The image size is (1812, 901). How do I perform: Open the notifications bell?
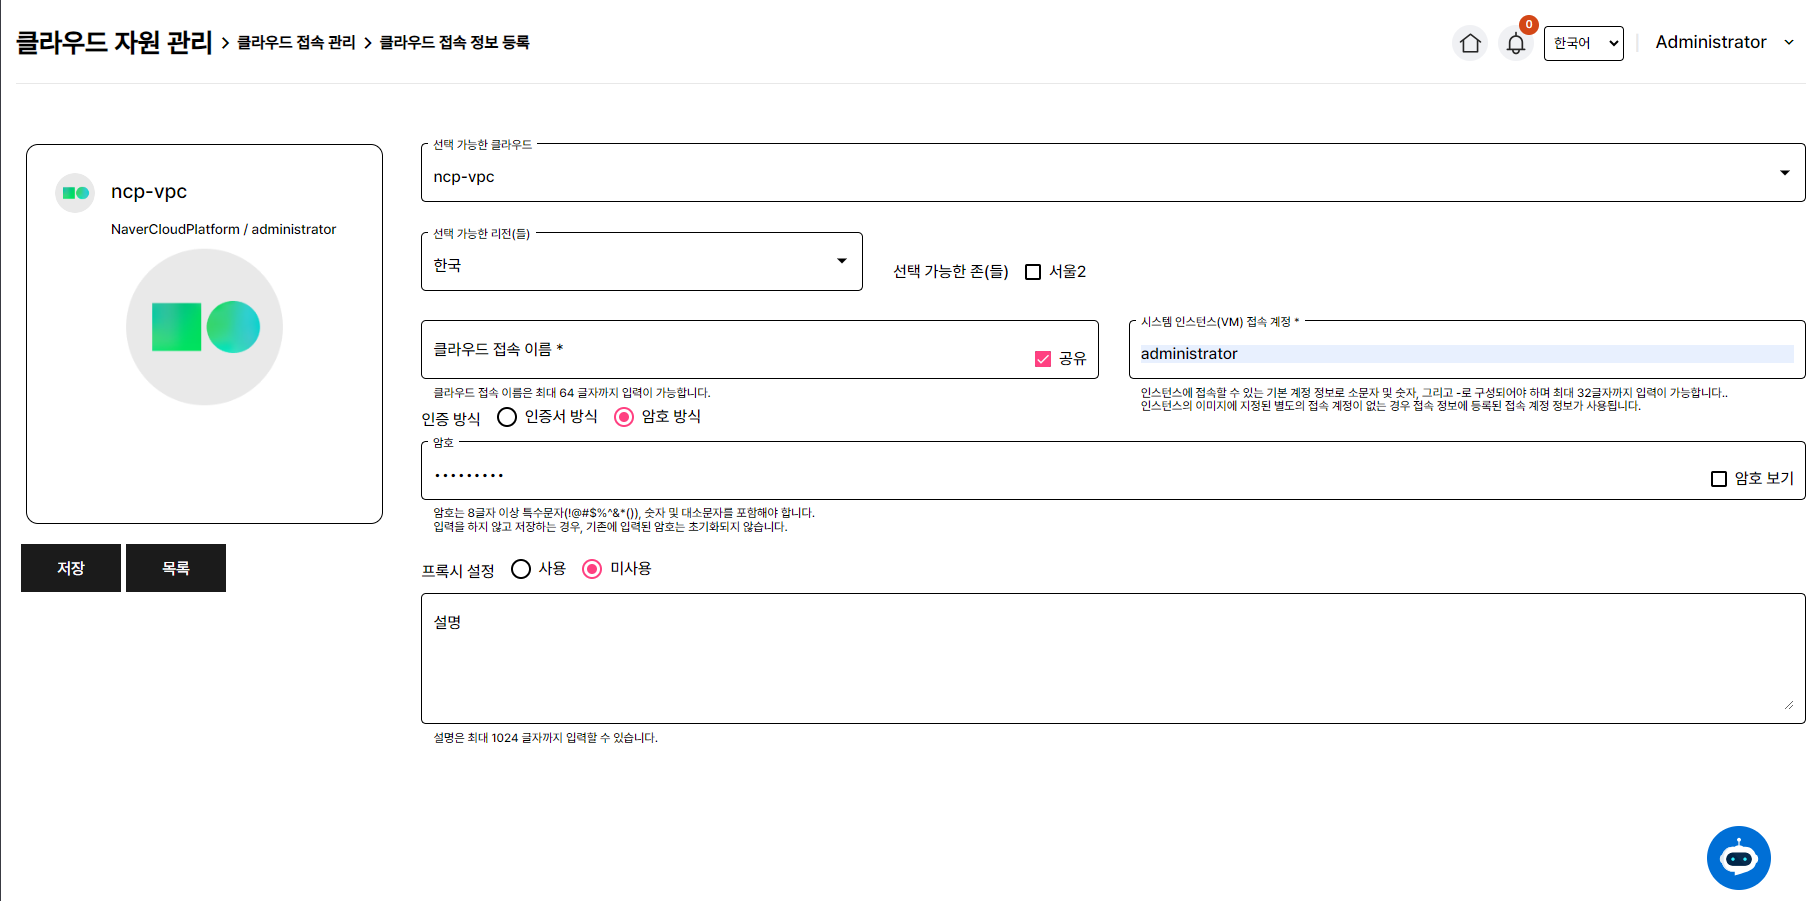pyautogui.click(x=1515, y=44)
